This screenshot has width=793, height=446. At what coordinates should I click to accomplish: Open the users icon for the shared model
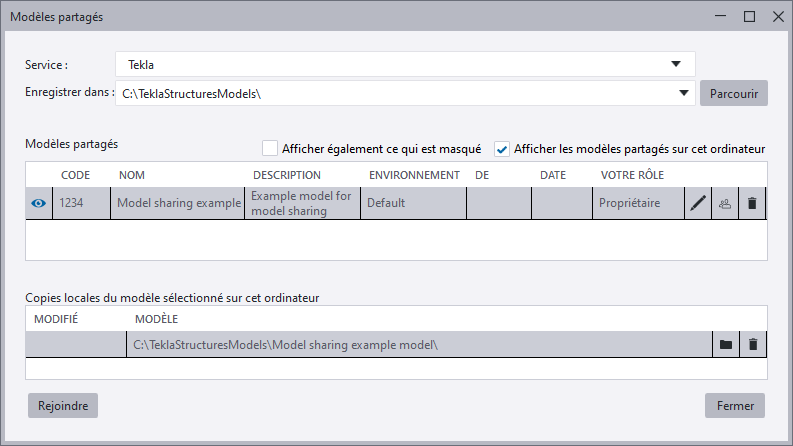coord(725,203)
